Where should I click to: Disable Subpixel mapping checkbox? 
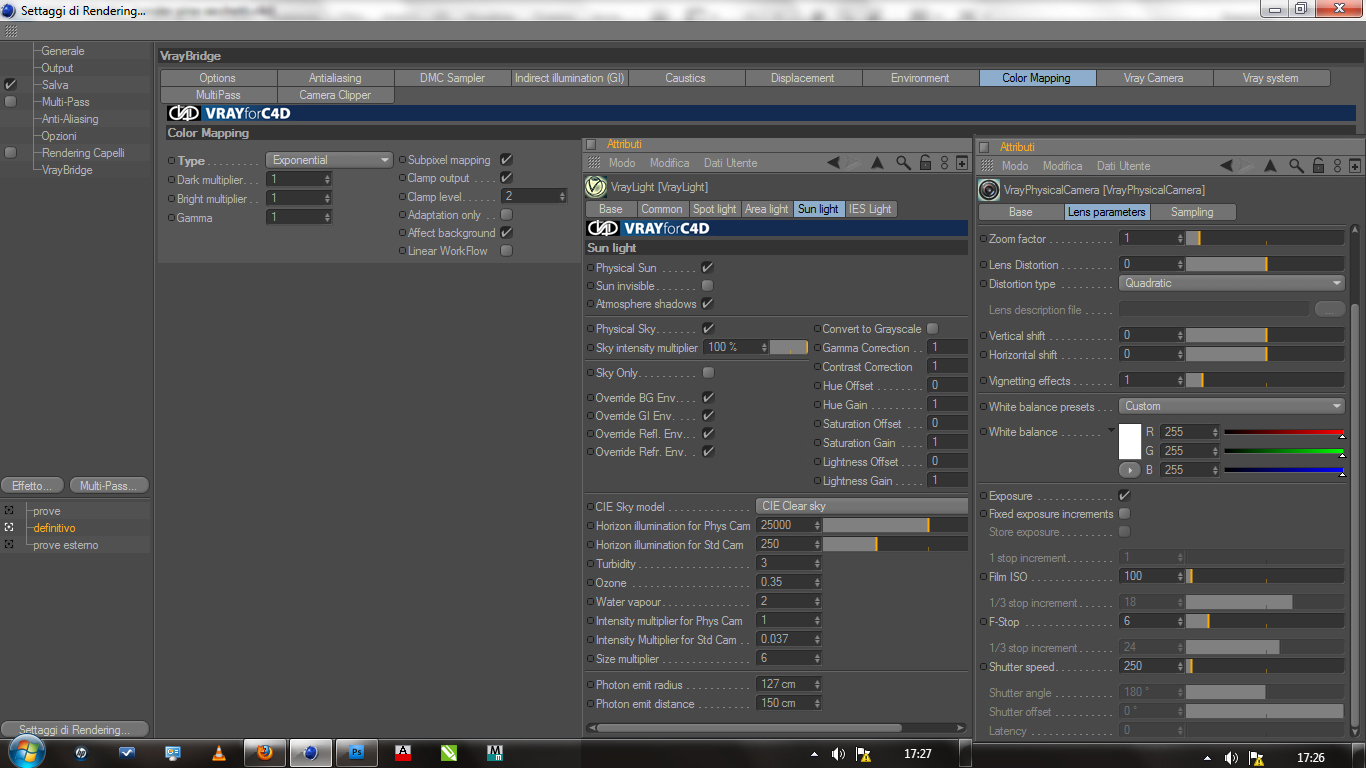tap(507, 160)
